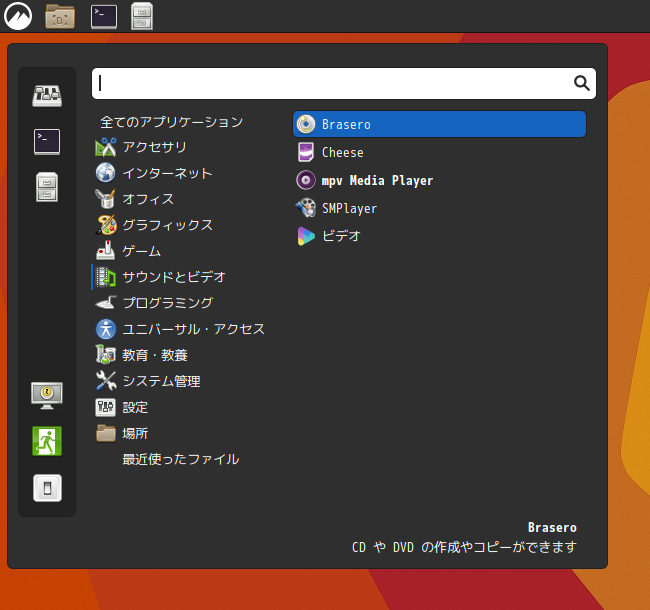Click the shut down power switch icon

pos(47,488)
